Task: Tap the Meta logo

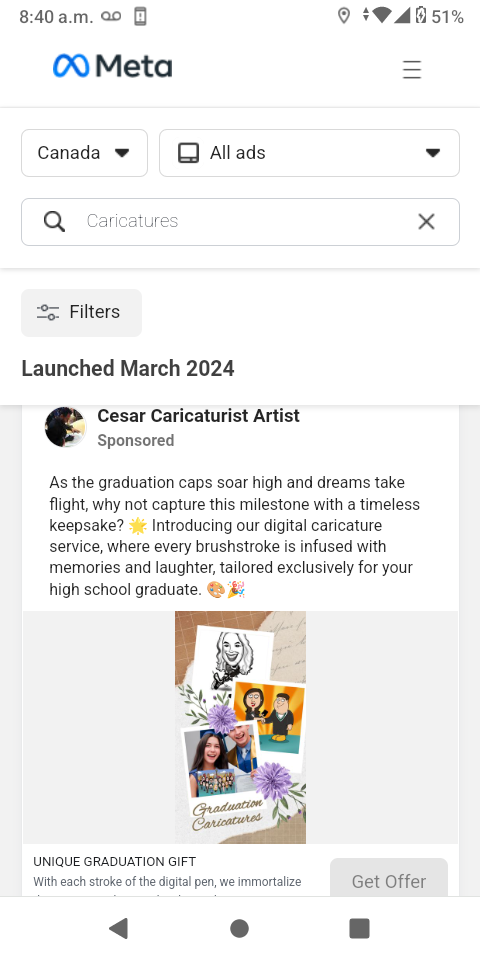Action: 113,66
